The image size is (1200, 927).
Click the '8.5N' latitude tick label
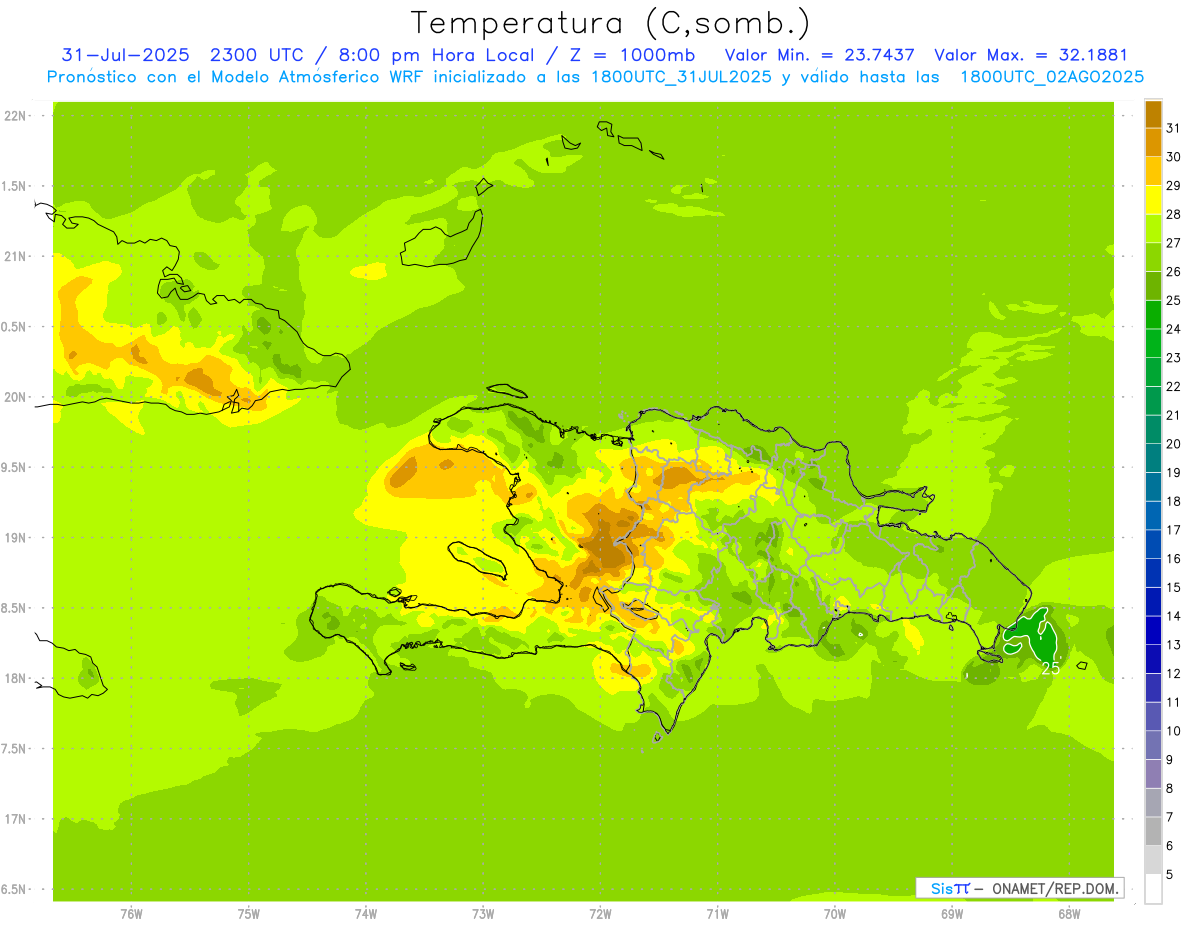point(14,608)
